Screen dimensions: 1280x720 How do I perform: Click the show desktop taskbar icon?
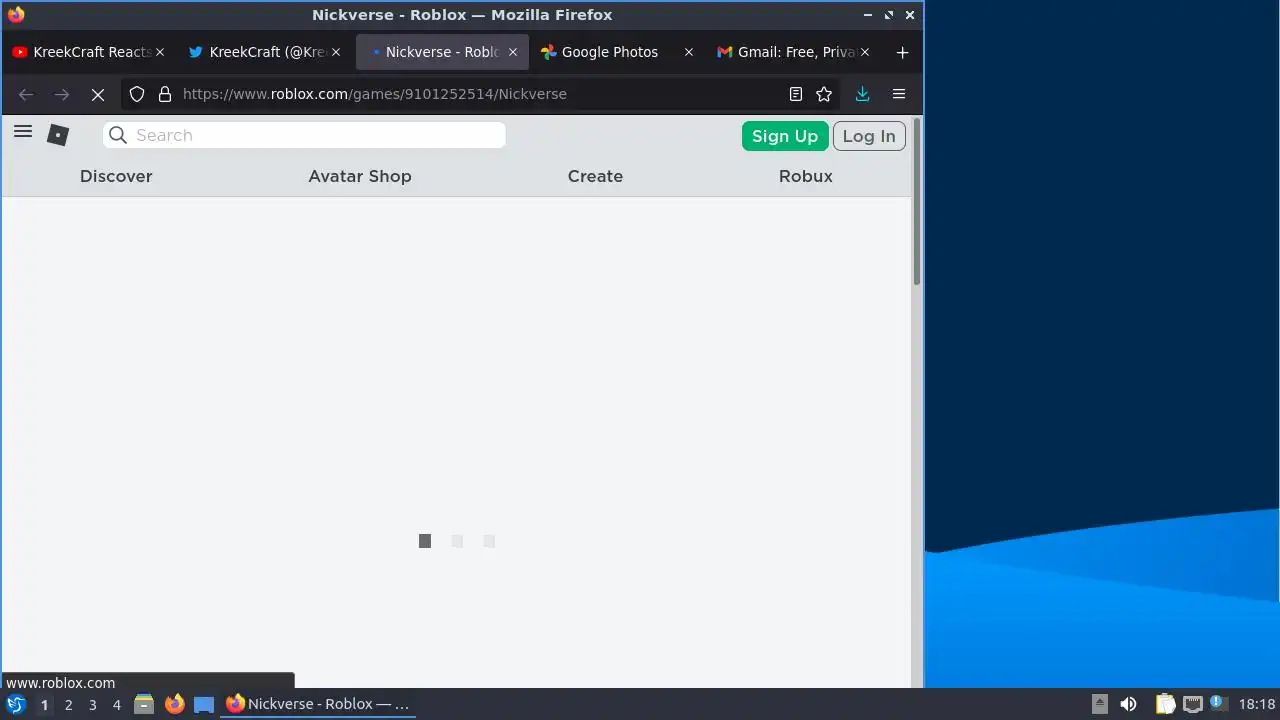[204, 704]
